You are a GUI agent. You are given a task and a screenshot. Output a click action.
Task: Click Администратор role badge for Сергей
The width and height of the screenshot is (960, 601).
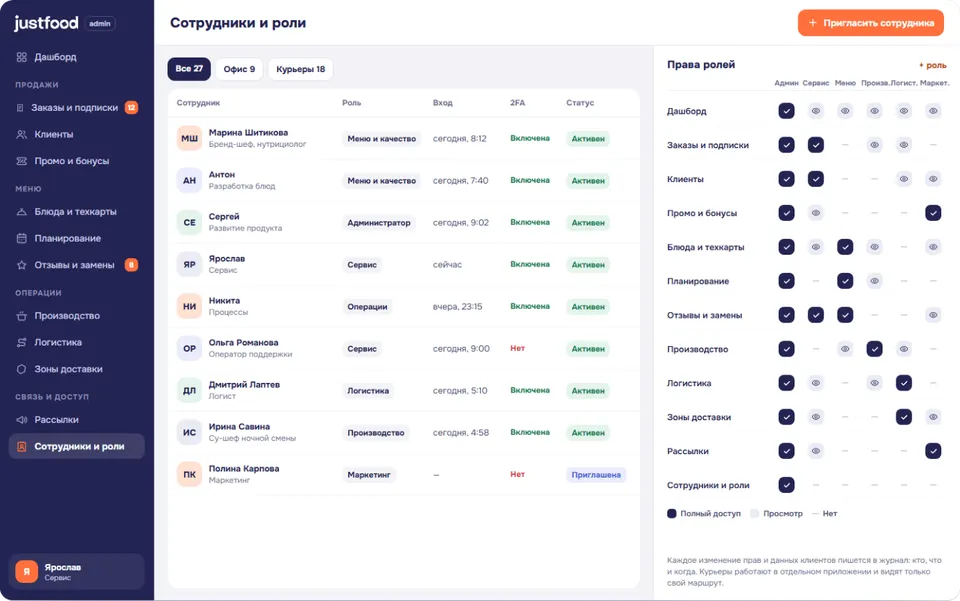coord(379,223)
